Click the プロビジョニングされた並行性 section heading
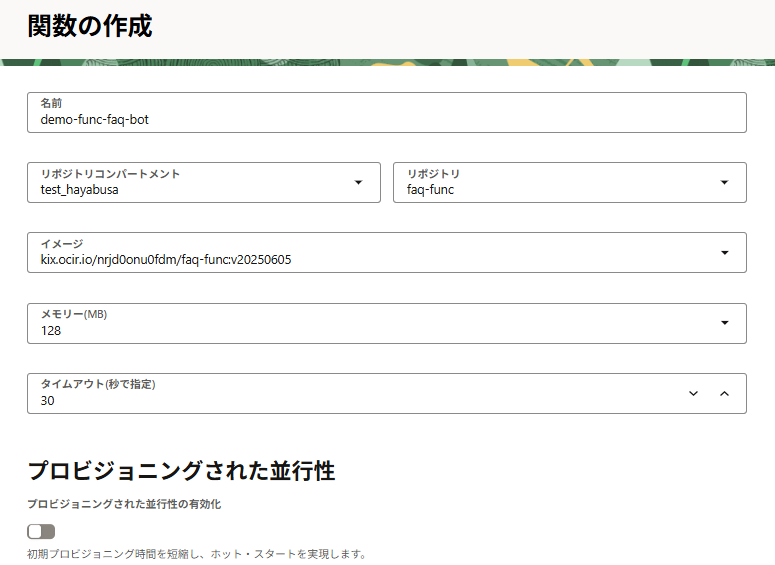This screenshot has width=775, height=565. (x=181, y=471)
